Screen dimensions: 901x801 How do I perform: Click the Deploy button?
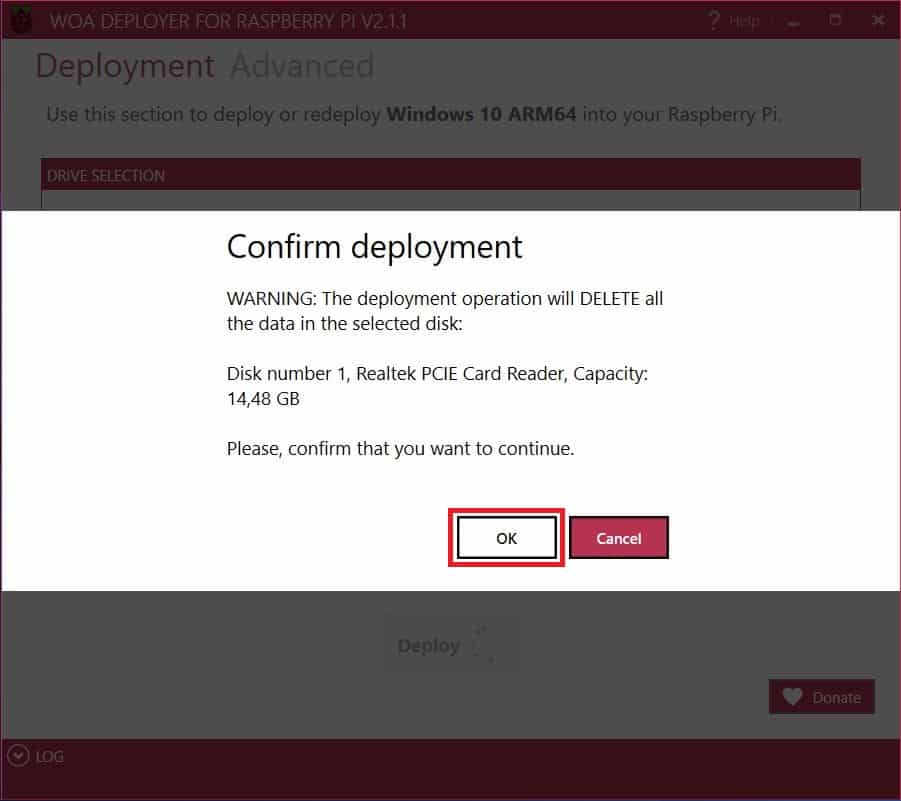tap(451, 645)
